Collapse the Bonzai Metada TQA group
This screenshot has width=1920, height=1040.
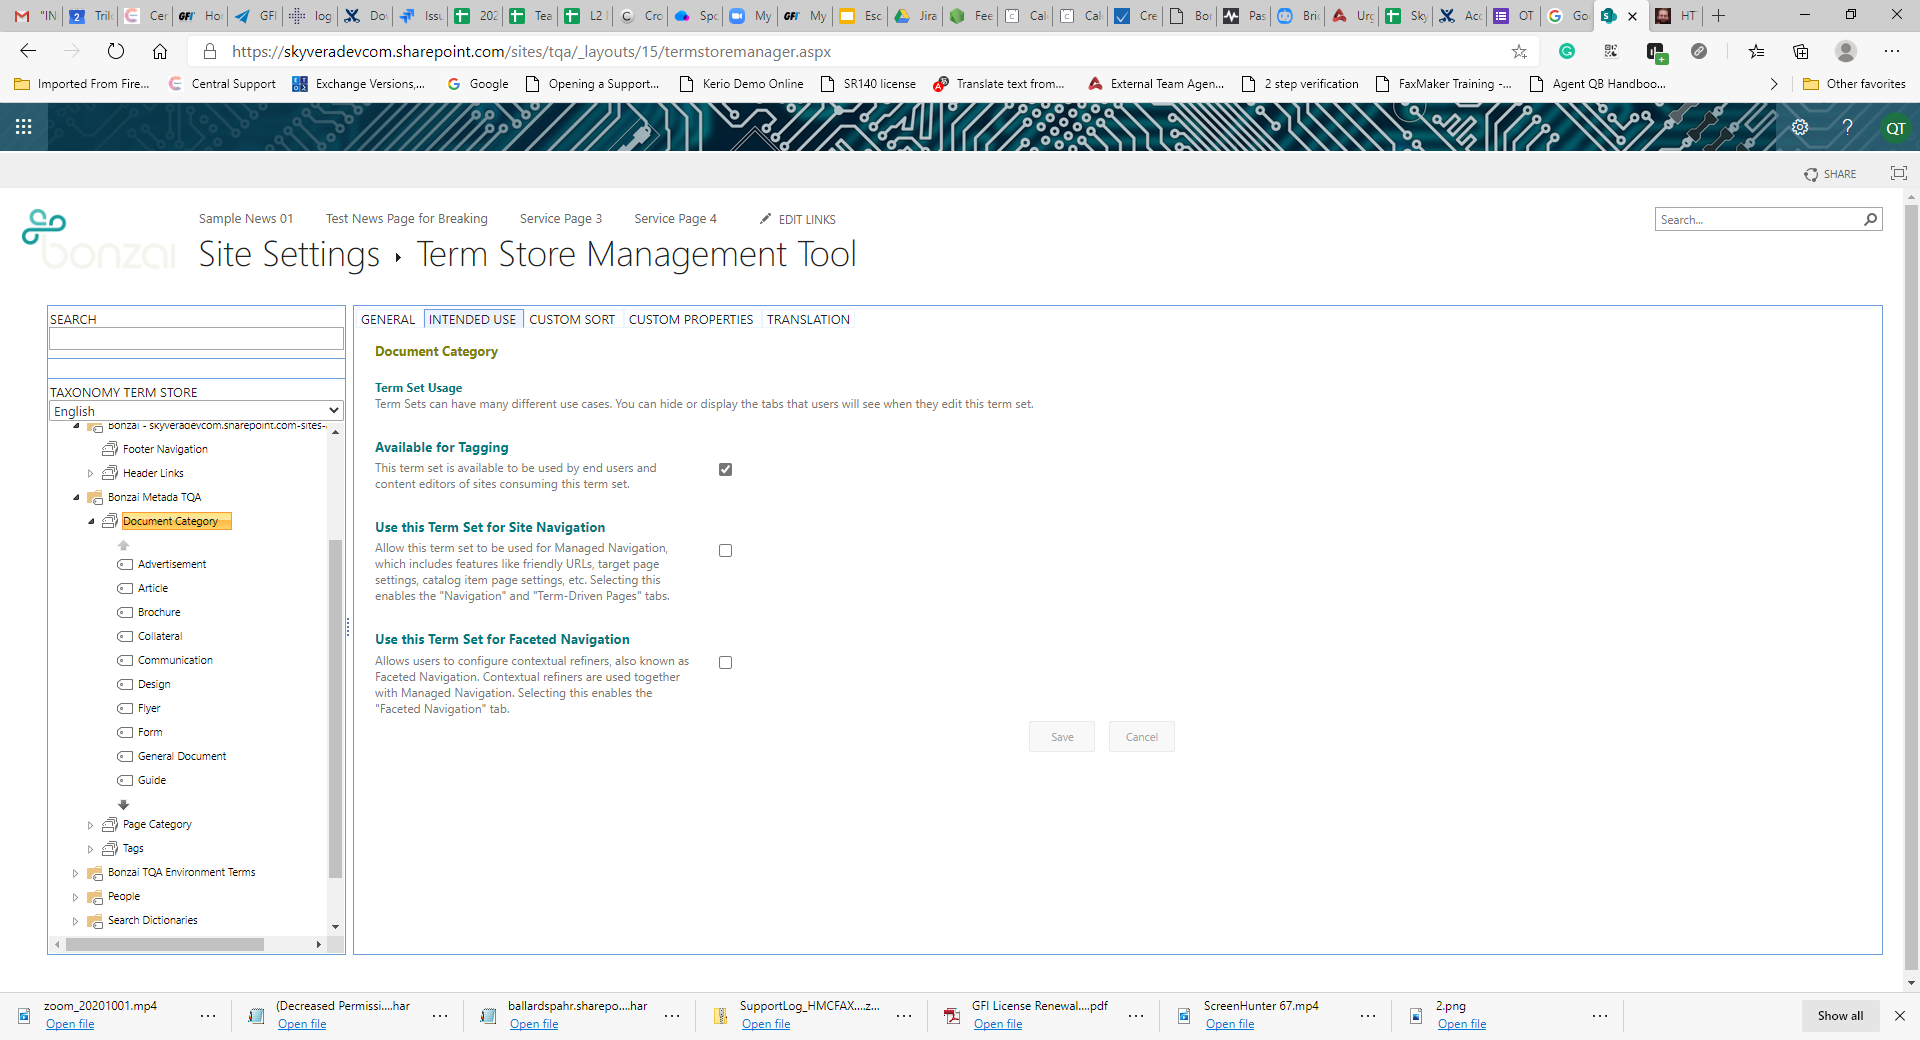(x=76, y=497)
